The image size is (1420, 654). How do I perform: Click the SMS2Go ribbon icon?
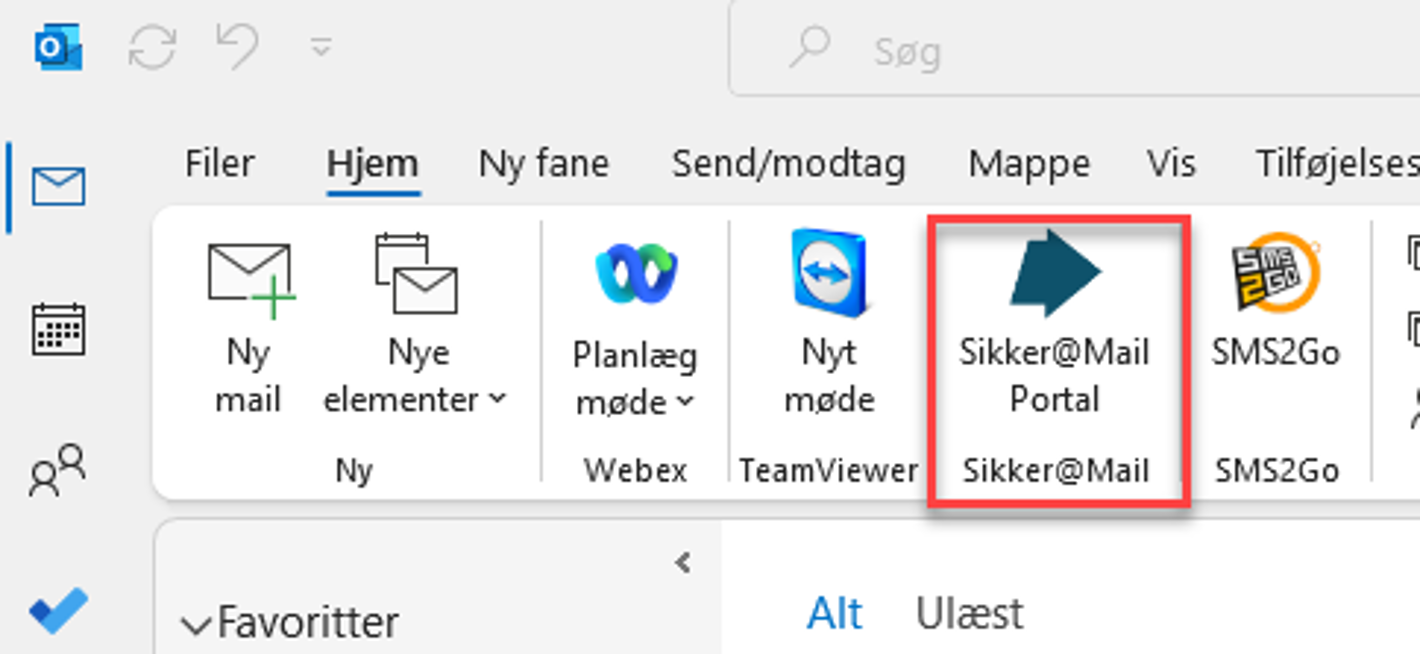click(x=1276, y=300)
